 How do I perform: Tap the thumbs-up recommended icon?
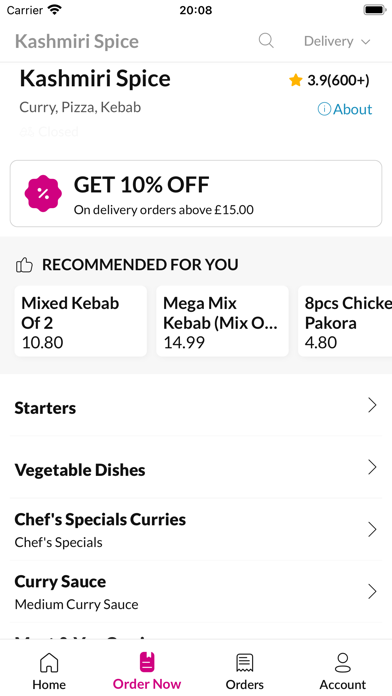[x=24, y=265]
